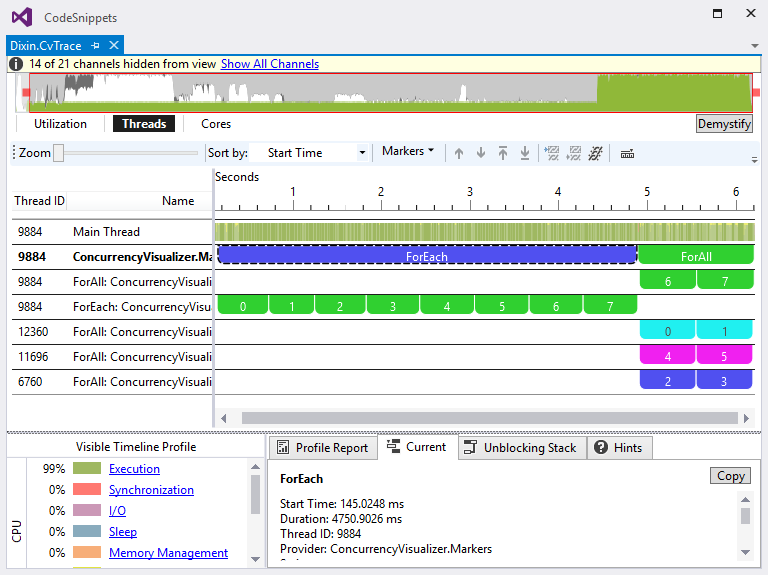Image resolution: width=768 pixels, height=575 pixels.
Task: Open I/O profile link
Action: pos(117,511)
